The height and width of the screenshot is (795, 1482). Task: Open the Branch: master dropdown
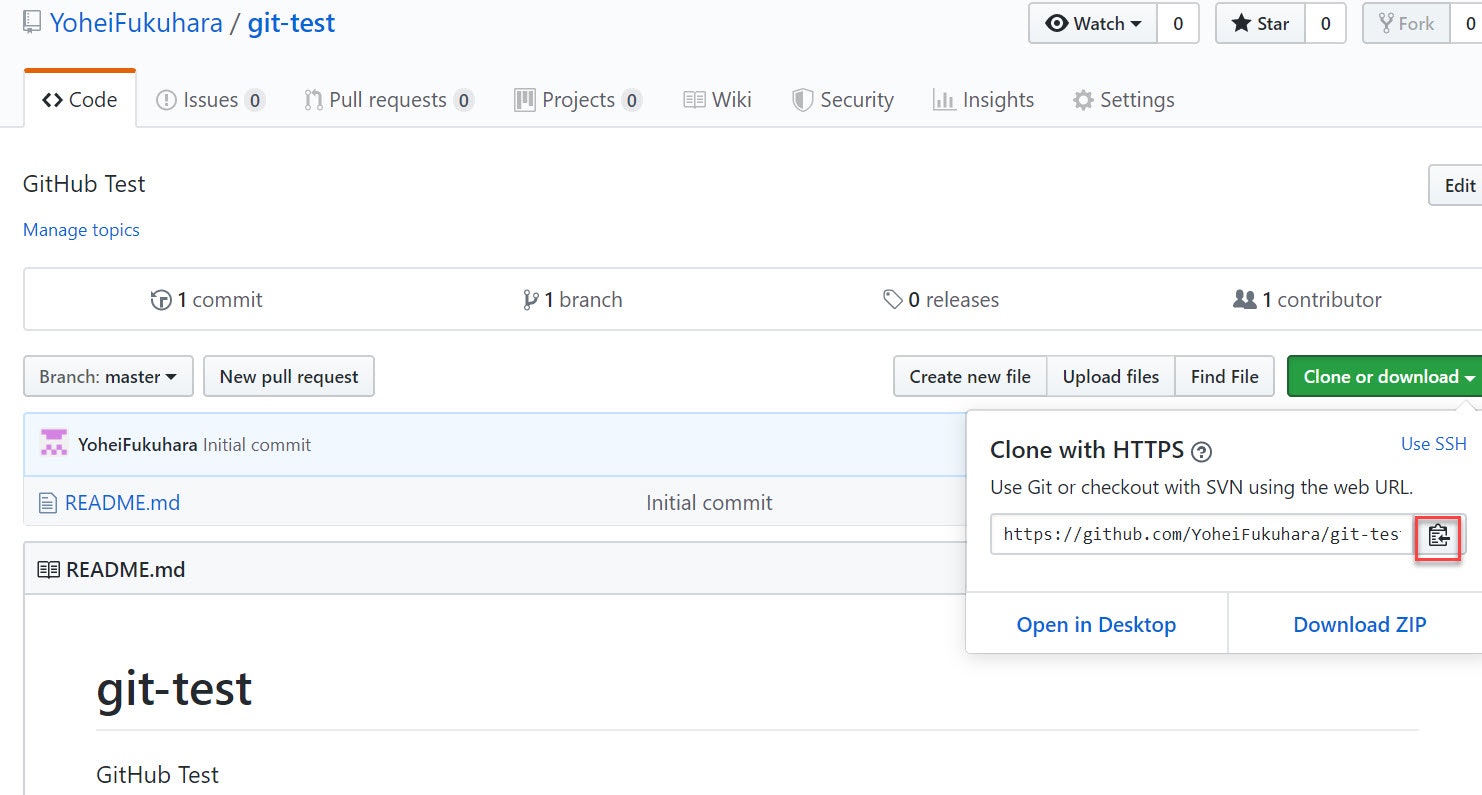pos(107,376)
